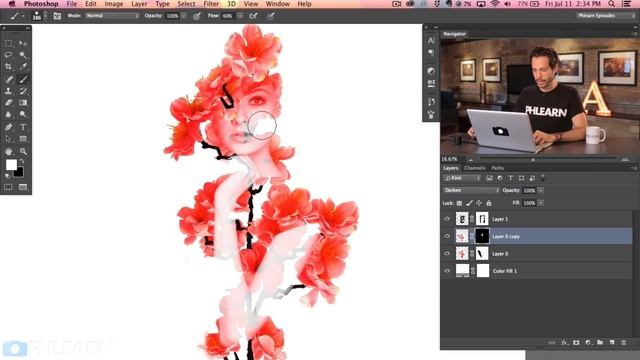Select the Move tool
Viewport: 640px width, 360px height.
23,43
